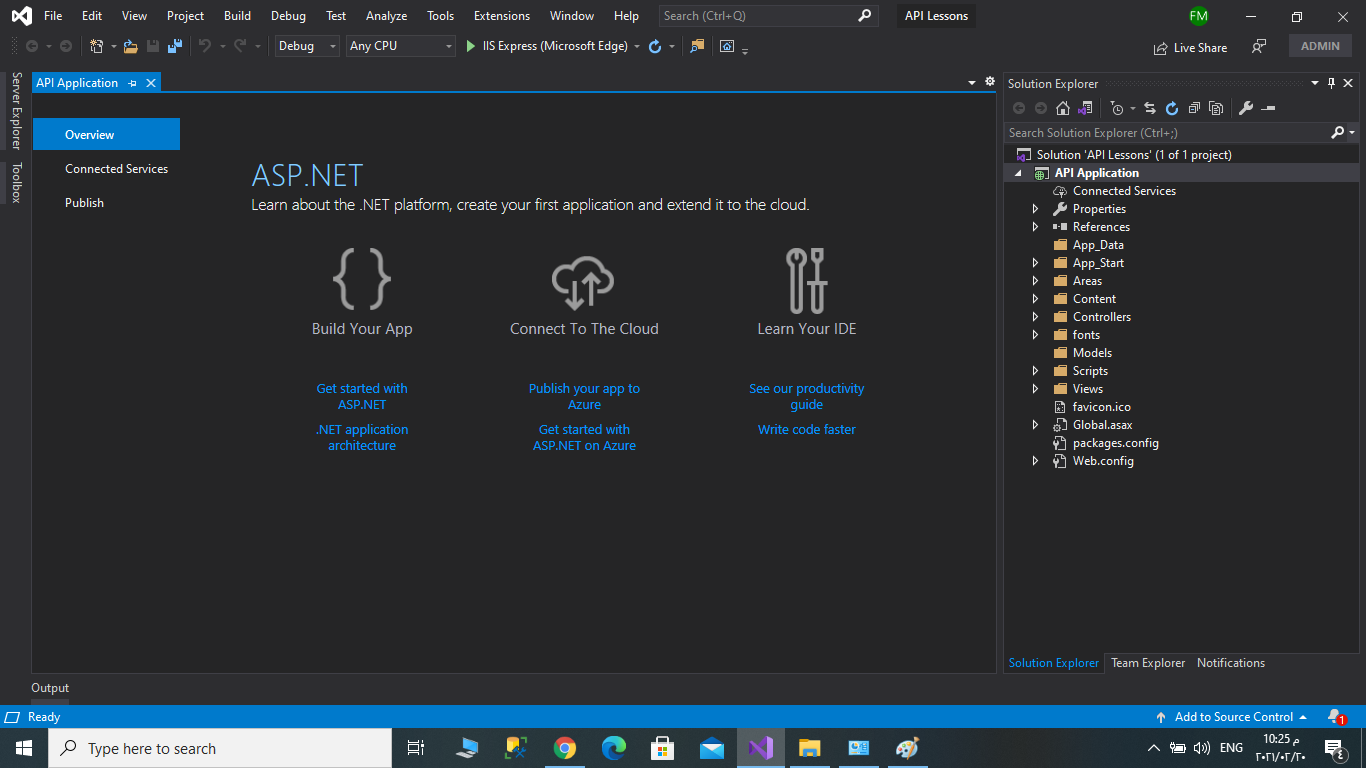Screen dimensions: 1366x768
Task: Open Solution Explorer window position dropdown arrow
Action: [1316, 84]
